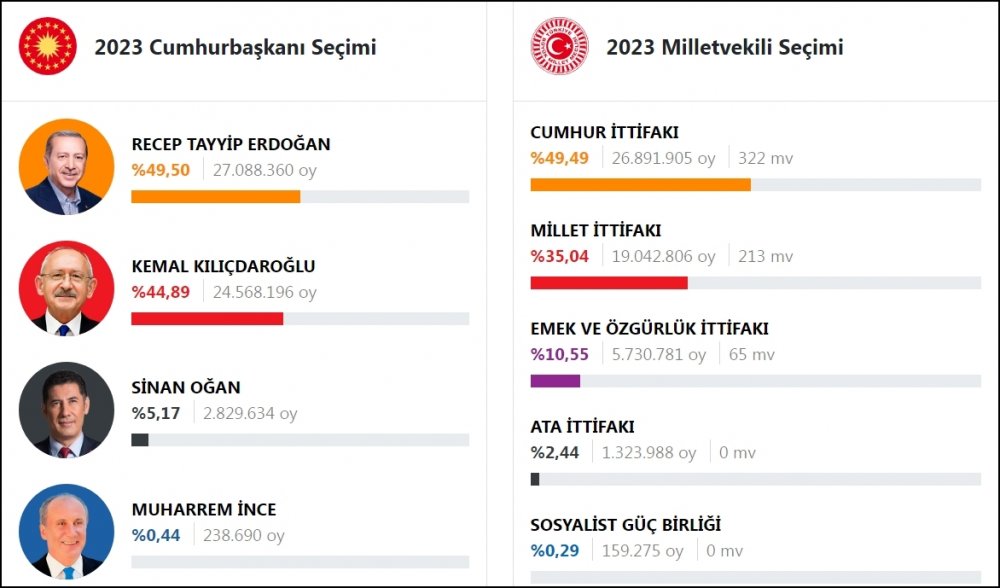Click the MİLLET İTTİFAKI alliance label
The height and width of the screenshot is (588, 1000).
(596, 231)
